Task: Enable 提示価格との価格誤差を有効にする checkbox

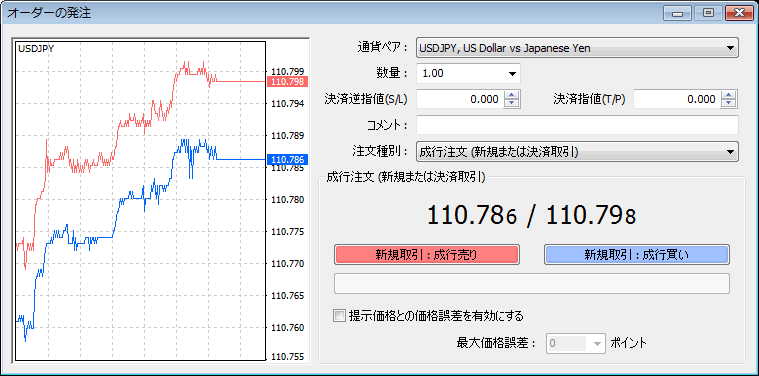Action: pos(339,316)
